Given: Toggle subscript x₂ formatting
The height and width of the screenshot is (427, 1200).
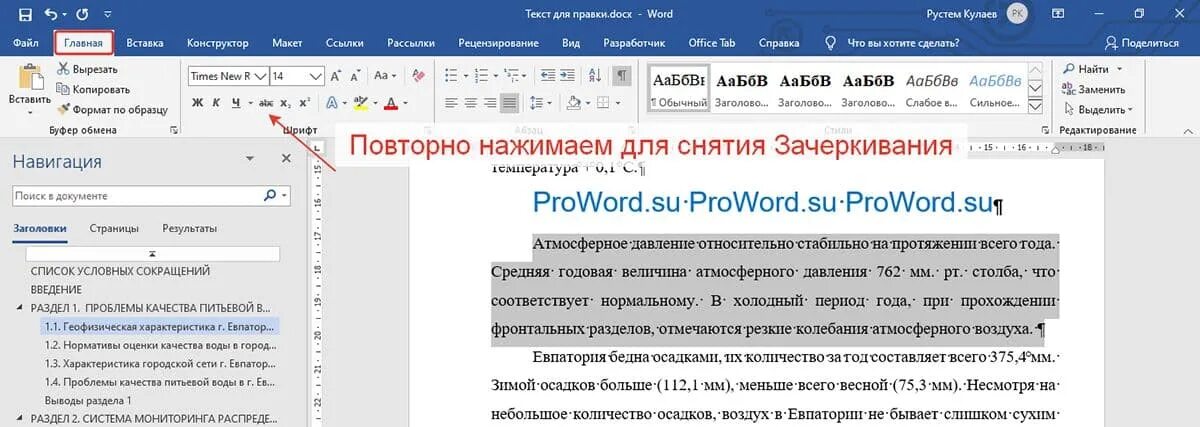Looking at the screenshot, I should (x=286, y=102).
